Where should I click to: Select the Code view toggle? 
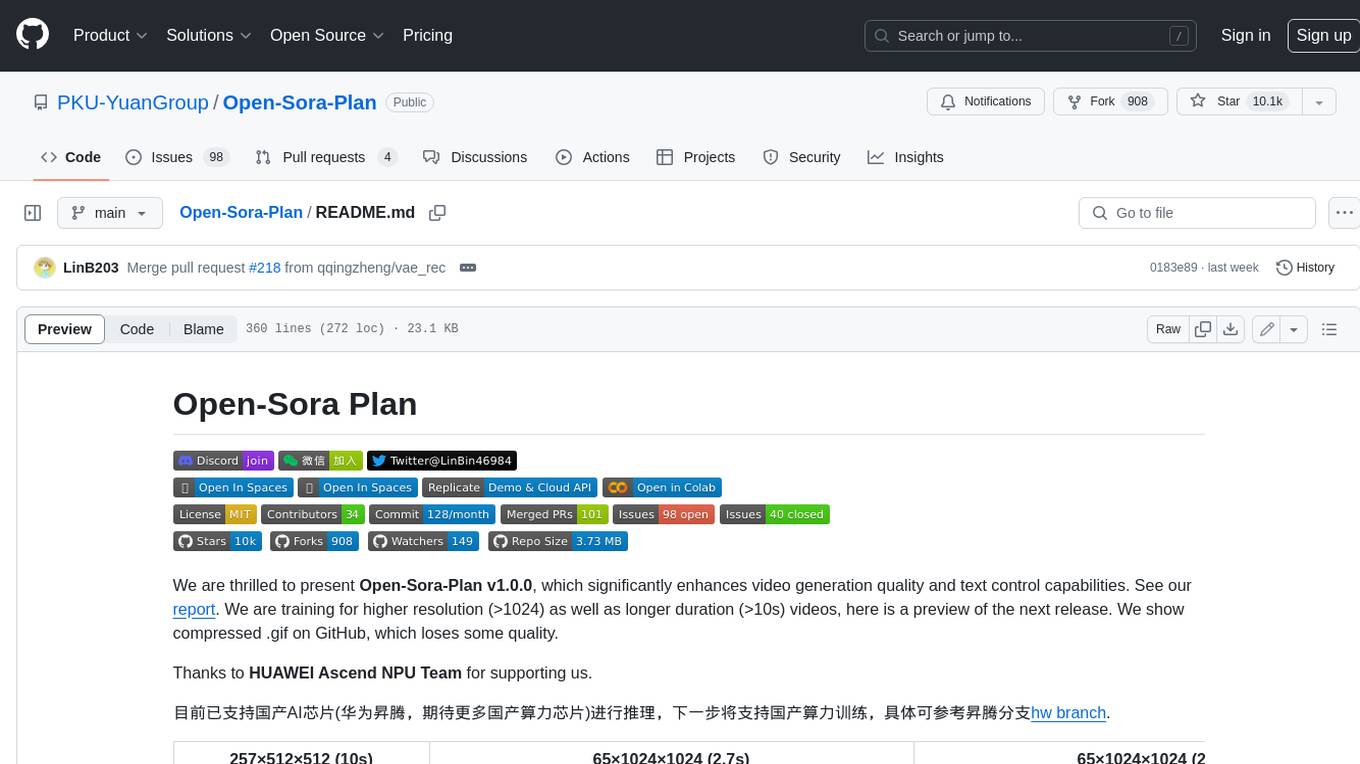(x=137, y=329)
